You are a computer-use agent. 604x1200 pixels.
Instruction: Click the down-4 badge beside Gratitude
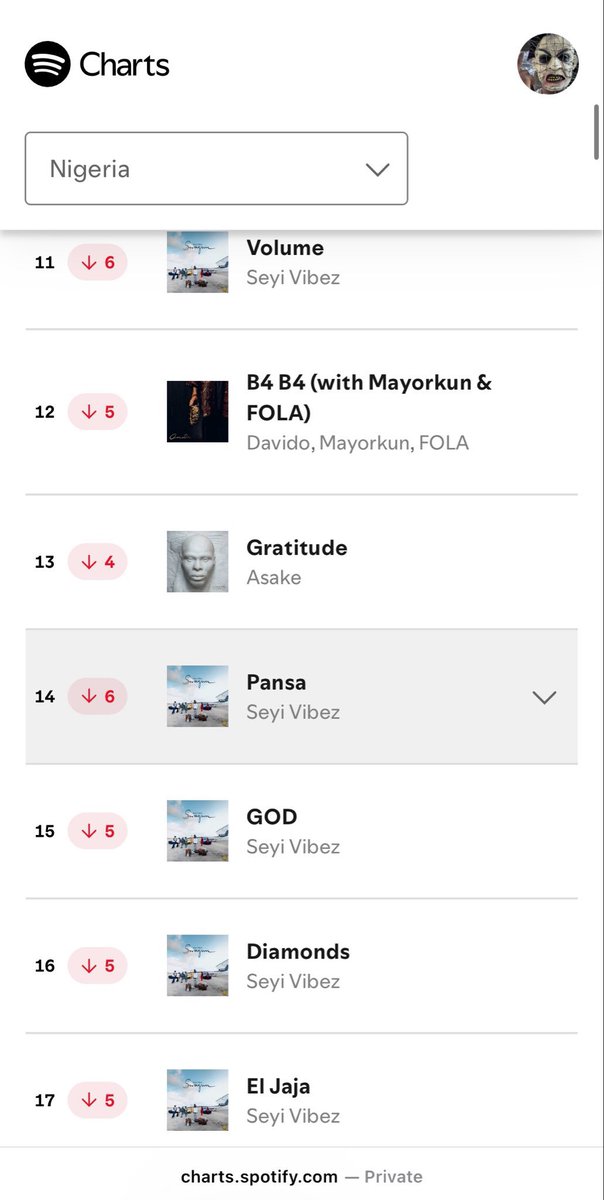[97, 562]
